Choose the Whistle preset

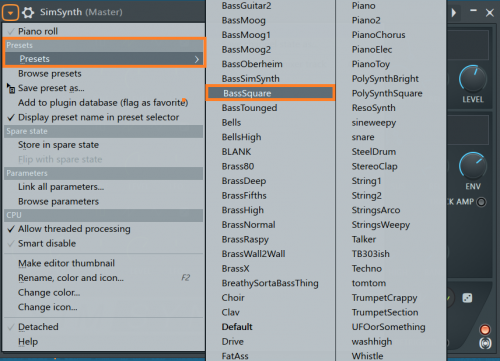coord(367,356)
